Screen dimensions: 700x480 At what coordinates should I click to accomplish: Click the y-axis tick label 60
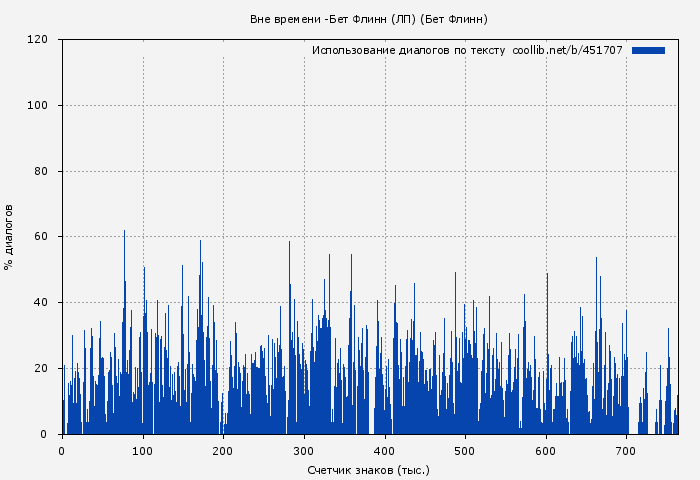(x=41, y=237)
